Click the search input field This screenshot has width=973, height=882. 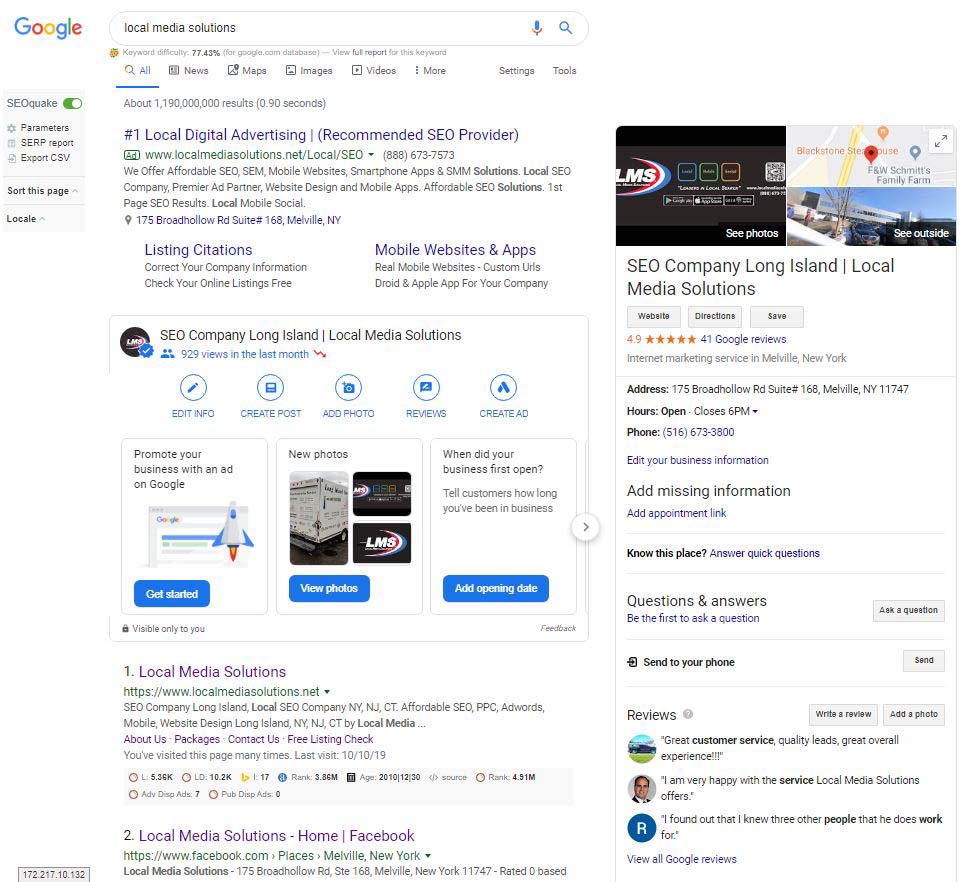[320, 28]
